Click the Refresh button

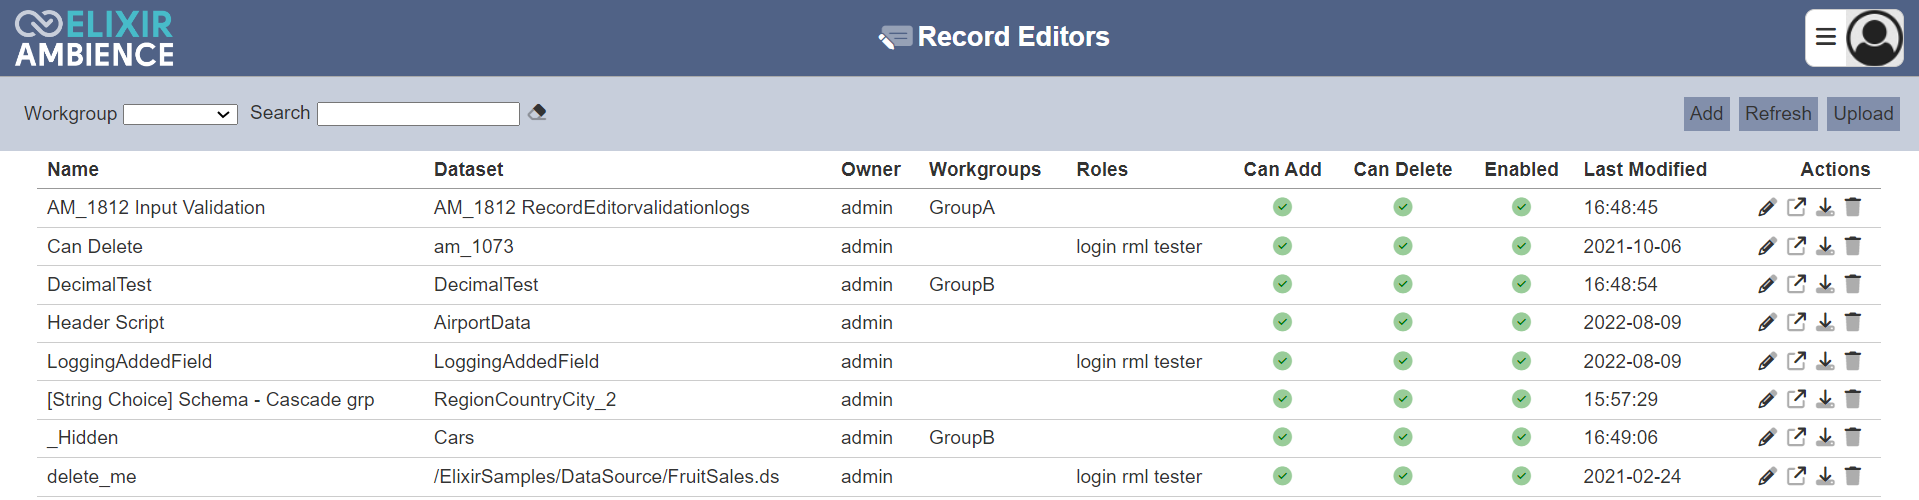coord(1778,114)
